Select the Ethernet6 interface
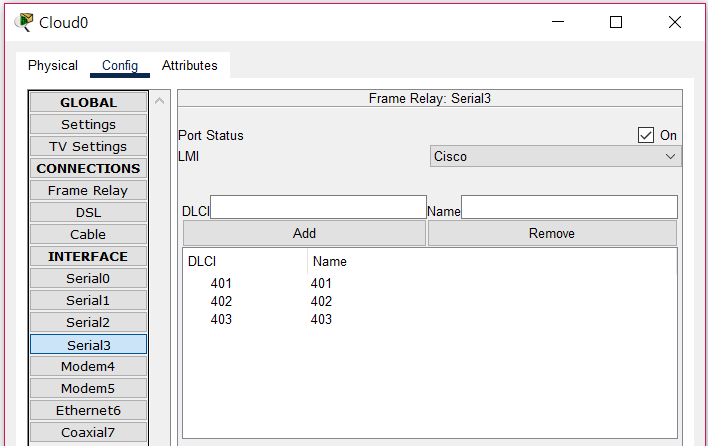Viewport: 708px width, 446px height. pos(88,411)
